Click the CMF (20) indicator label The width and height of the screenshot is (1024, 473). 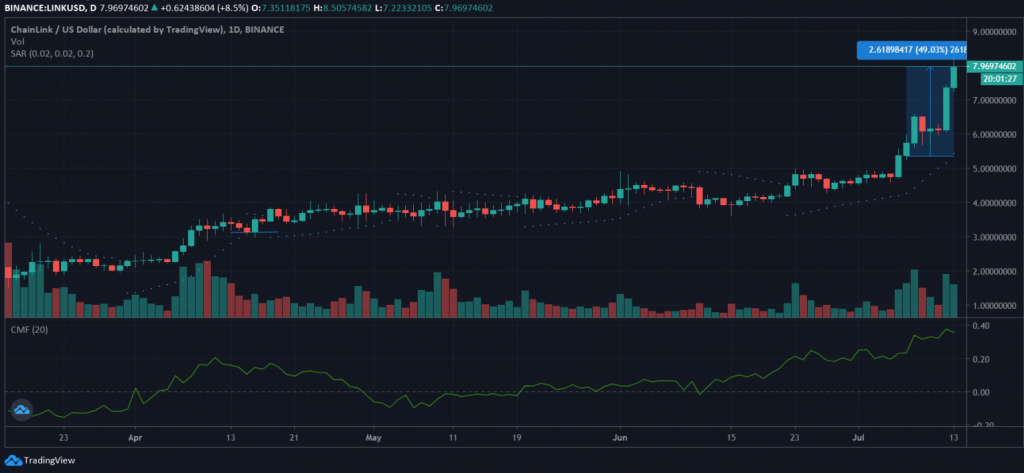(x=29, y=330)
